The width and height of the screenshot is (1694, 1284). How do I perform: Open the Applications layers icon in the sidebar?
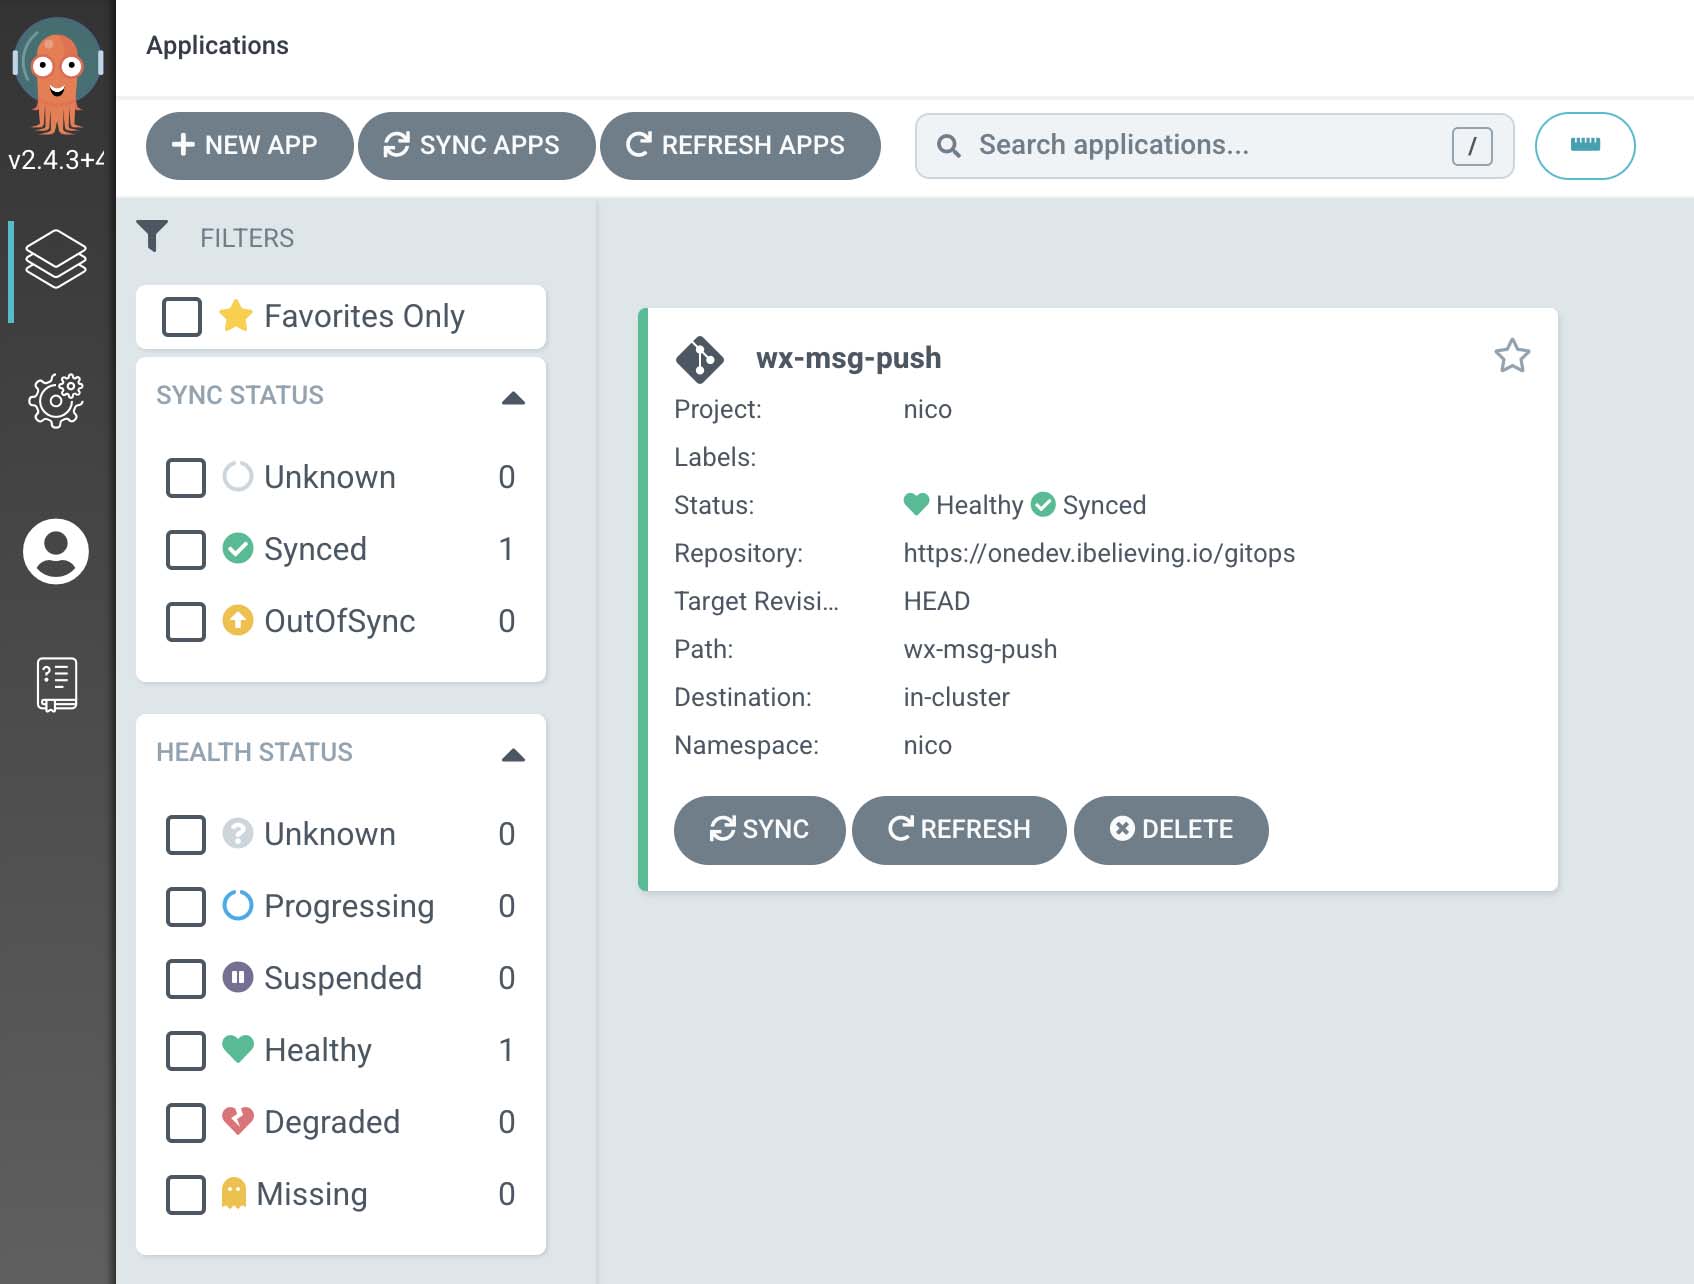56,258
